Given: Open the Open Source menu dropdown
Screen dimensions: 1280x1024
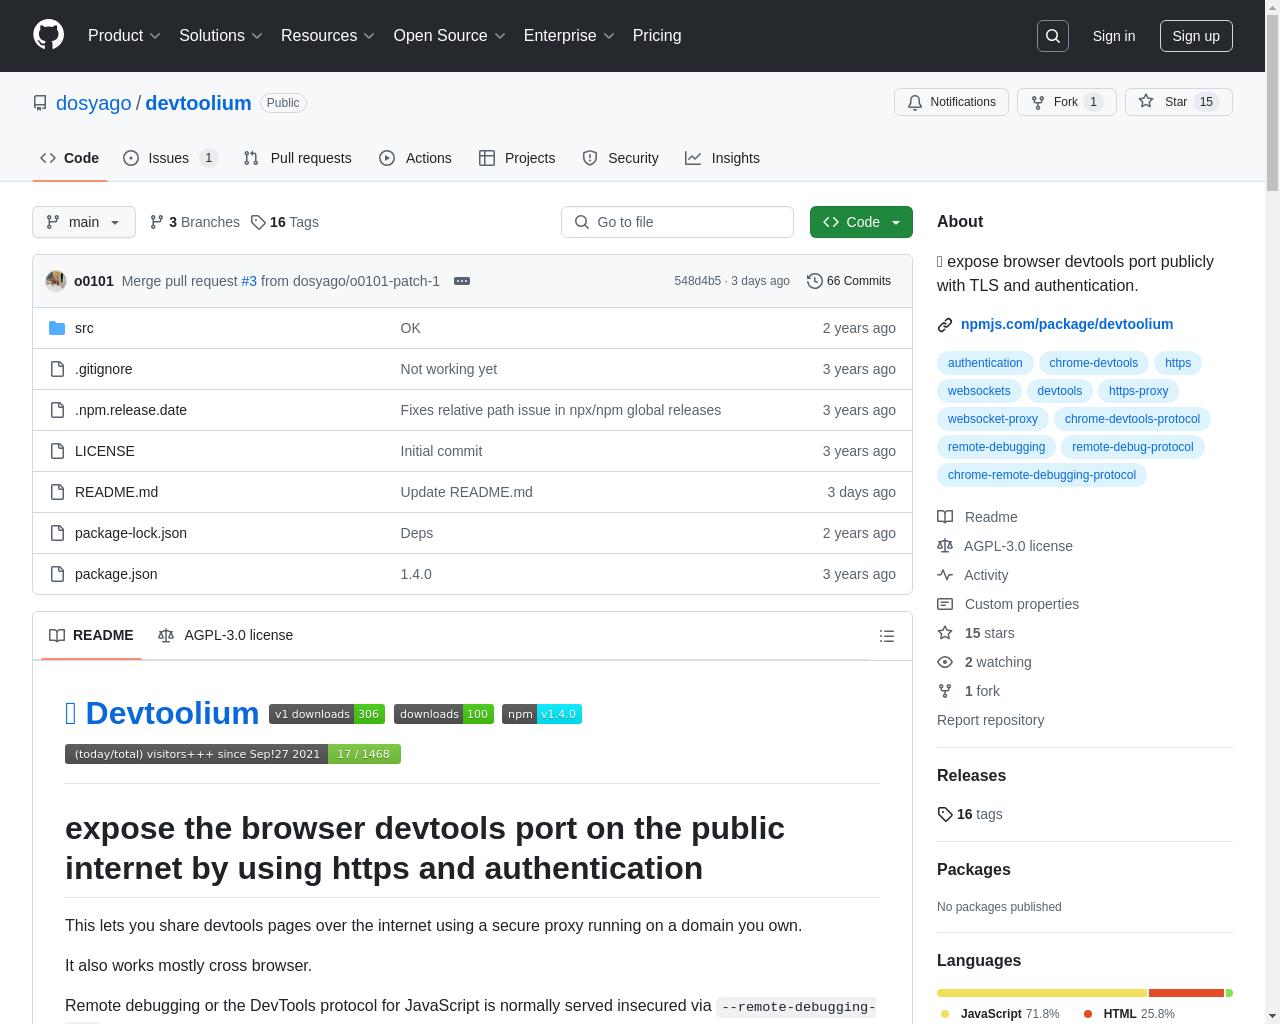Looking at the screenshot, I should coord(449,35).
